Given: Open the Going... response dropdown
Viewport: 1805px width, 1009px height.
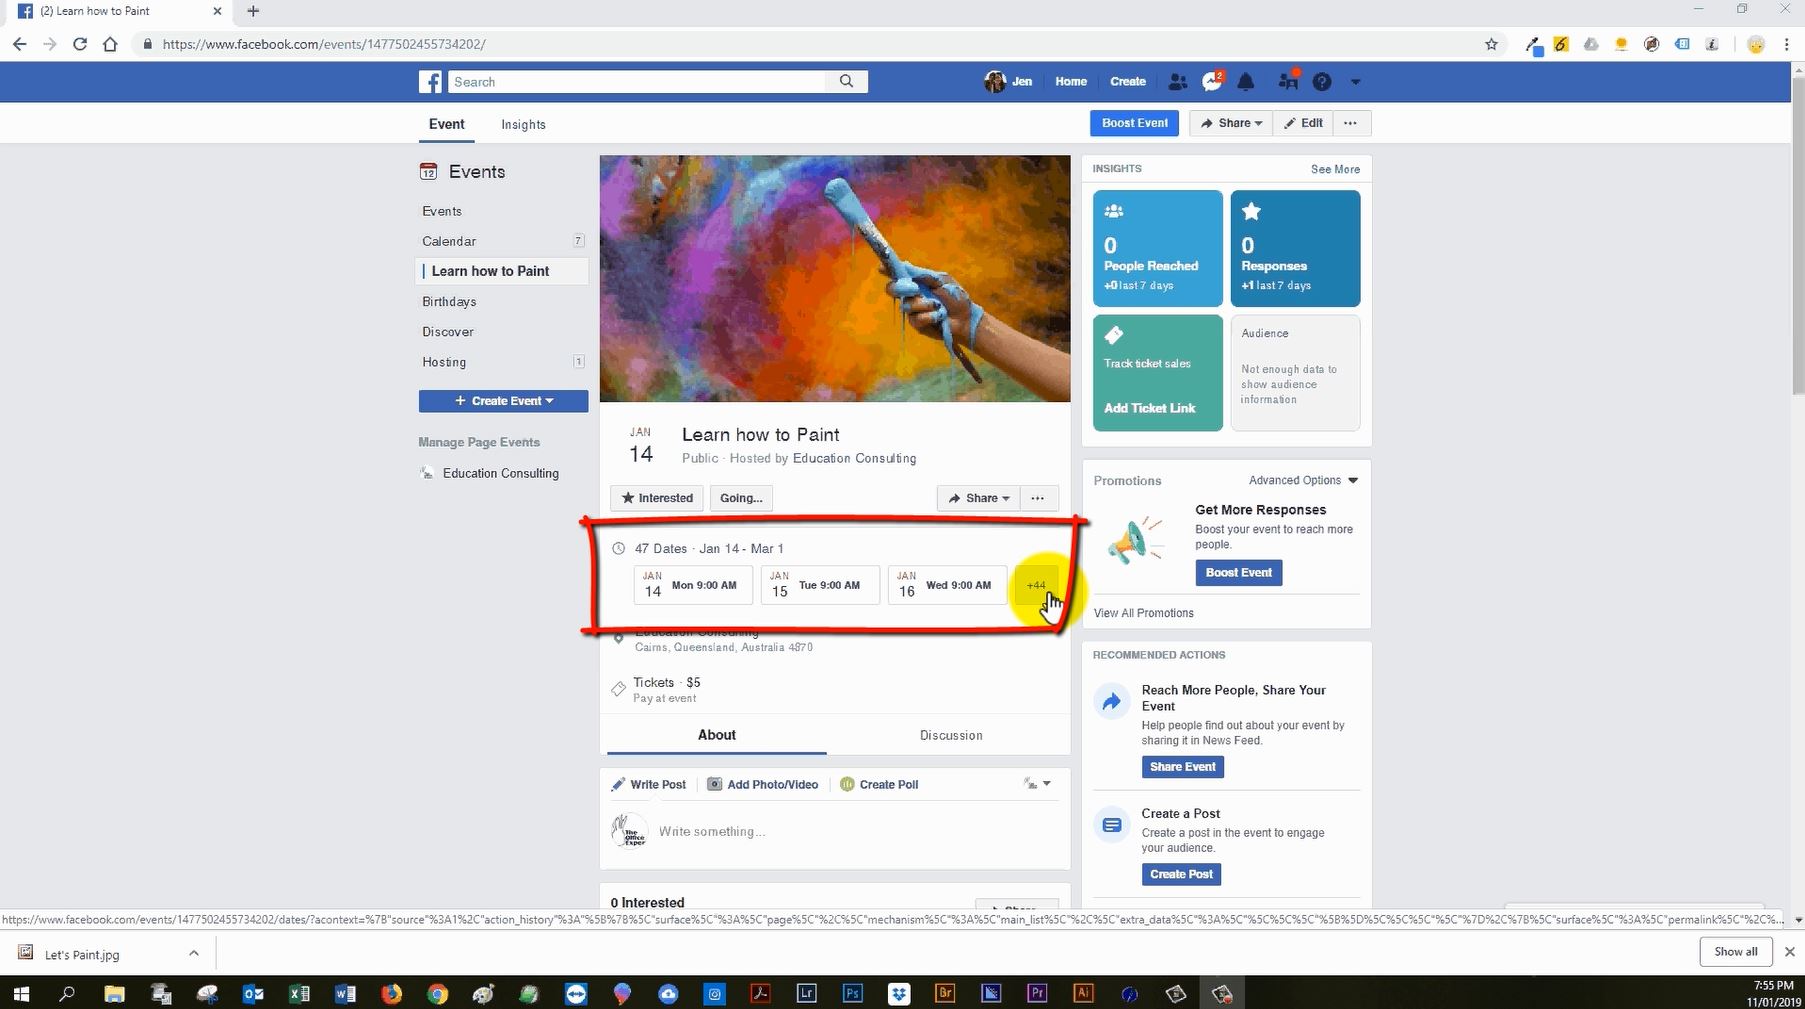Looking at the screenshot, I should (x=741, y=498).
